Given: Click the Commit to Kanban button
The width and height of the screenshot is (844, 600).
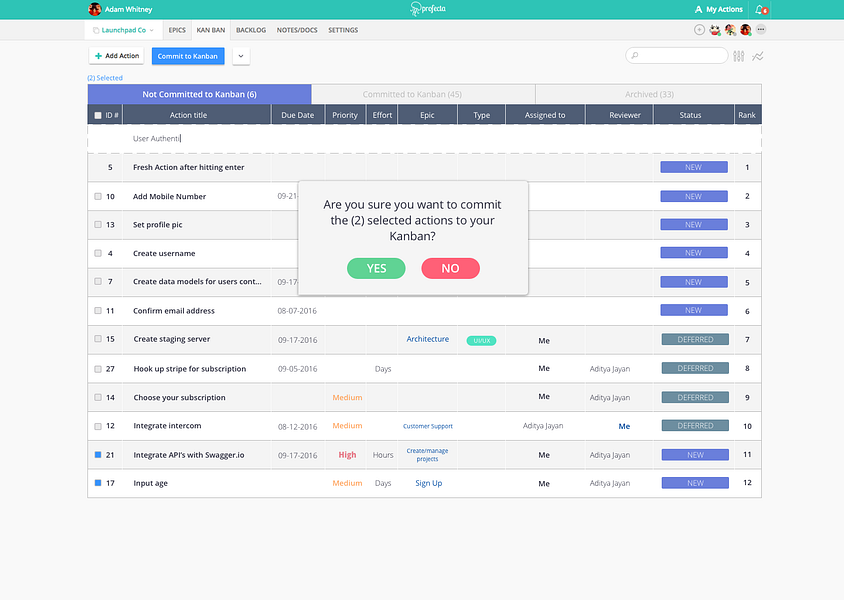Looking at the screenshot, I should 188,56.
